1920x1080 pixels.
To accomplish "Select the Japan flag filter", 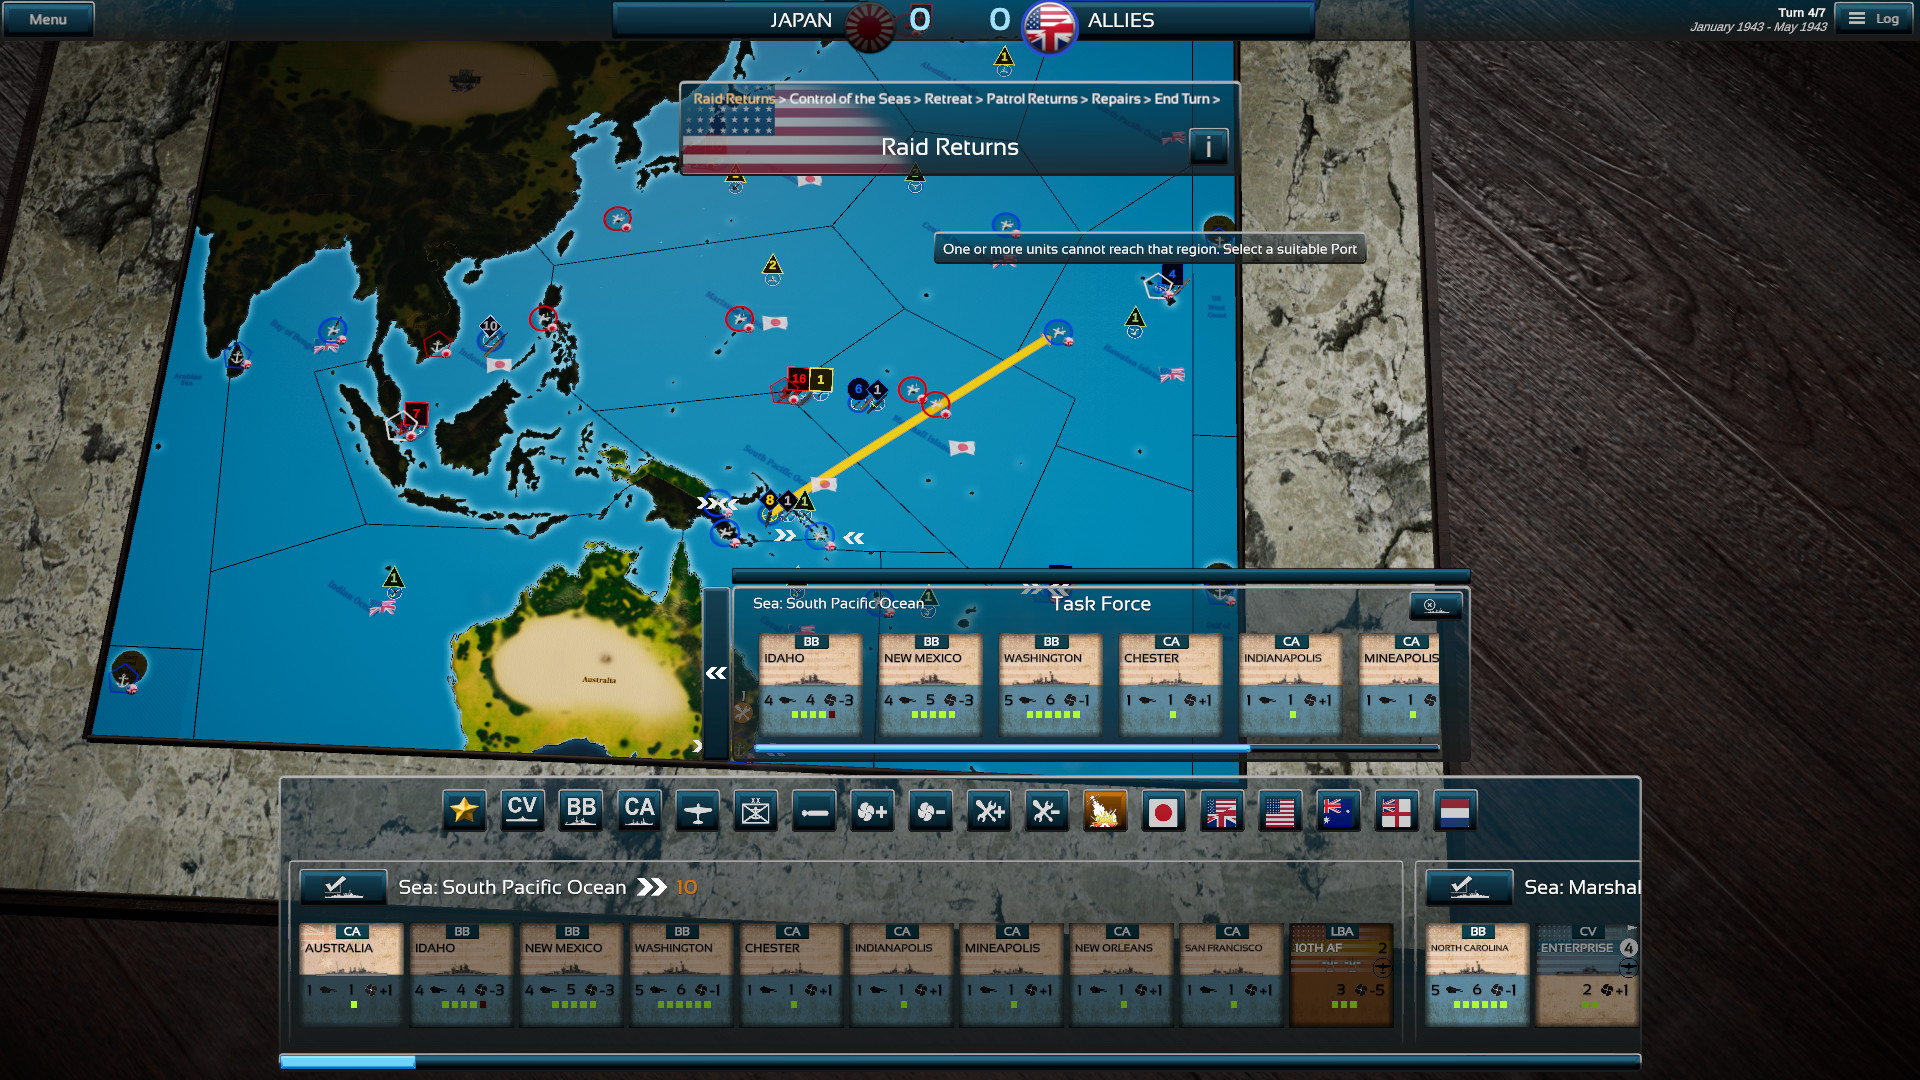I will [1164, 811].
